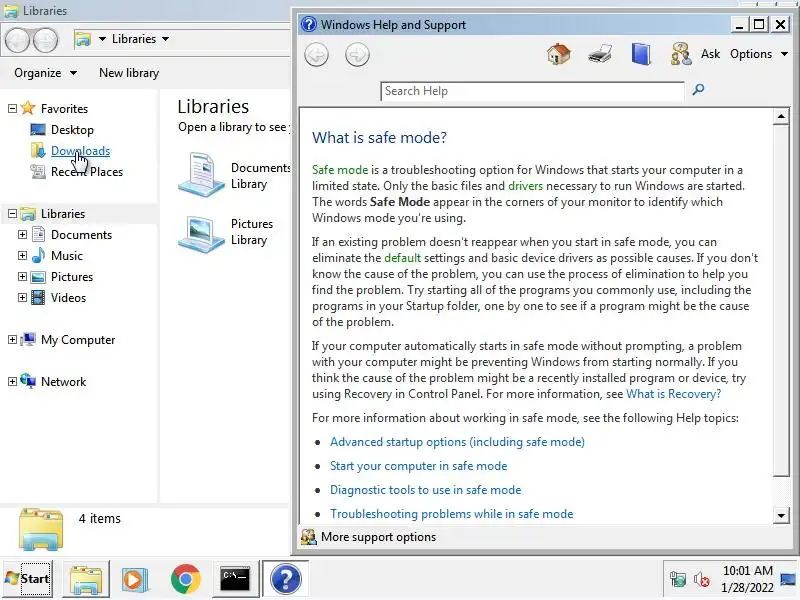Launch Windows Media Player from taskbar
Viewport: 800px width, 600px height.
(135, 579)
